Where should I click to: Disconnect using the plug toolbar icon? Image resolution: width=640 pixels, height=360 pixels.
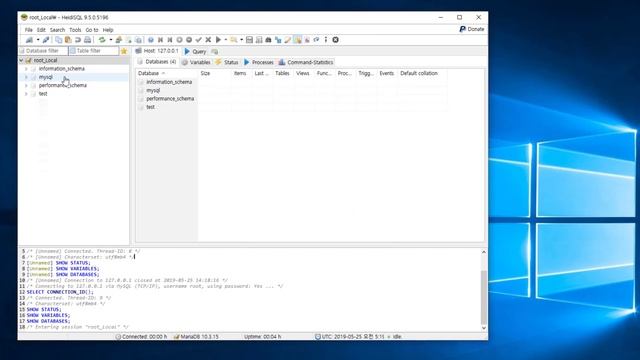click(46, 40)
